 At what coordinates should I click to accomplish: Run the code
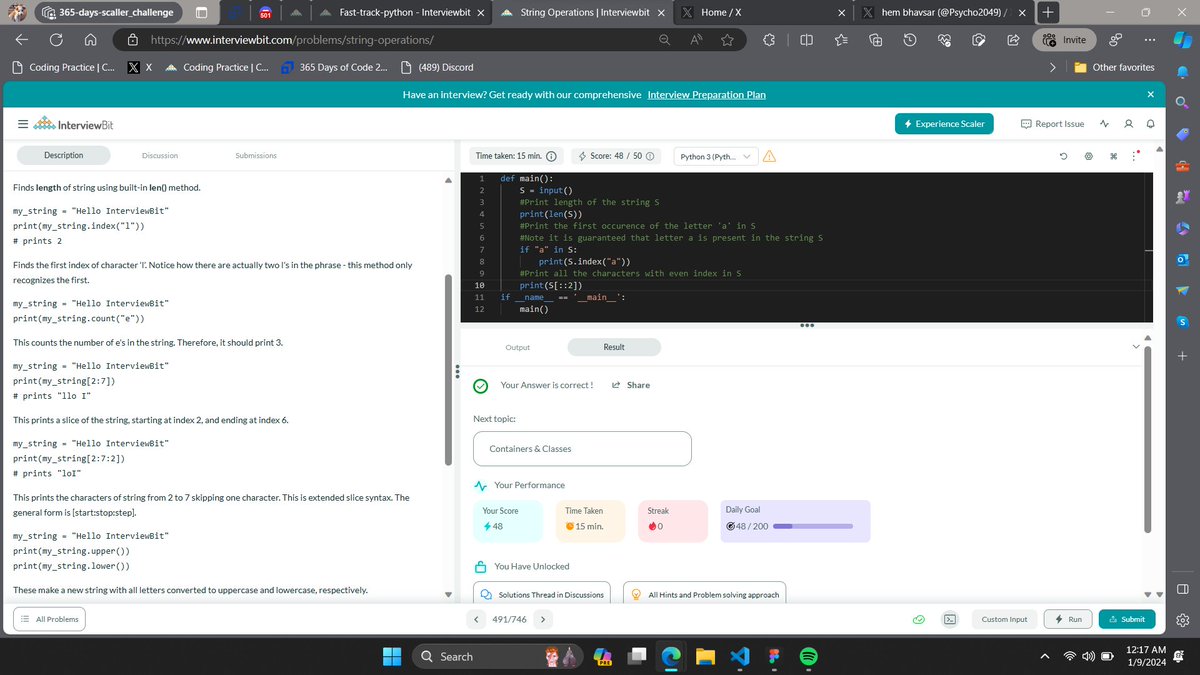pyautogui.click(x=1068, y=619)
